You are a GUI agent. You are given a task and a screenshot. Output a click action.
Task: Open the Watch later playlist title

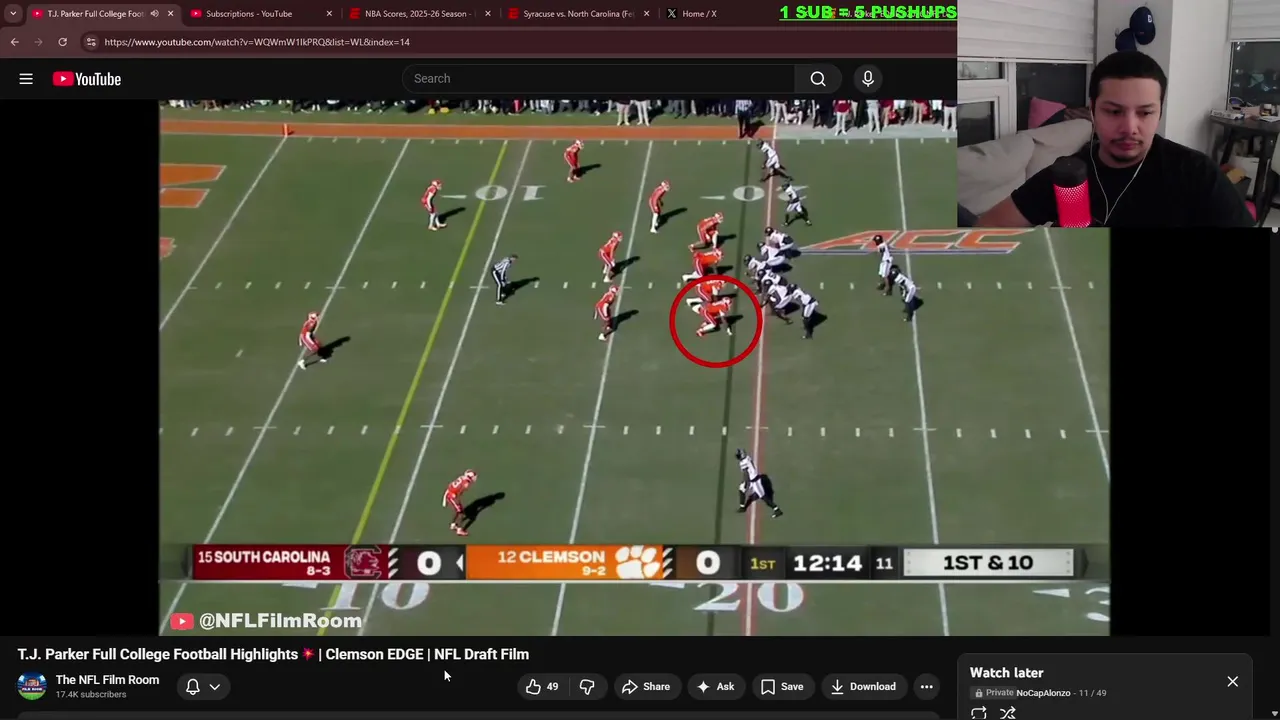(x=1006, y=673)
